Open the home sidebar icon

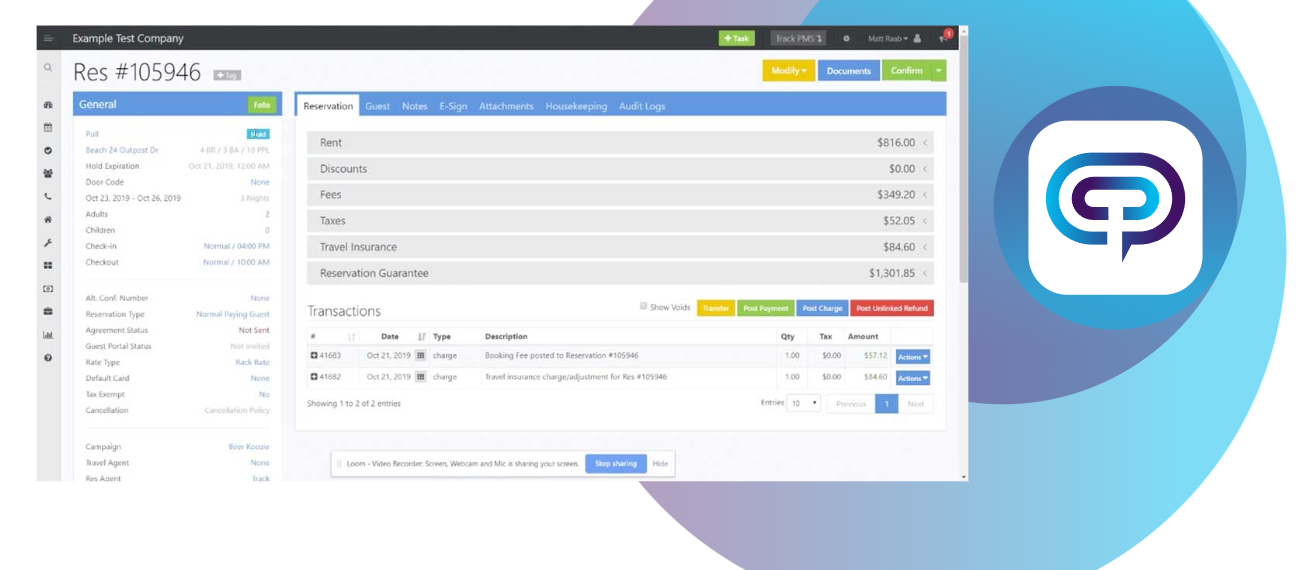(47, 219)
